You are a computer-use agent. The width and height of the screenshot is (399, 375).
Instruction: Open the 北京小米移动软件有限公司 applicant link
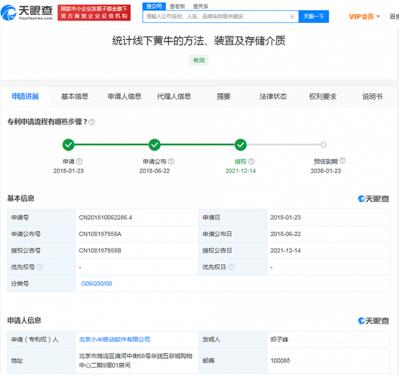[x=115, y=339]
